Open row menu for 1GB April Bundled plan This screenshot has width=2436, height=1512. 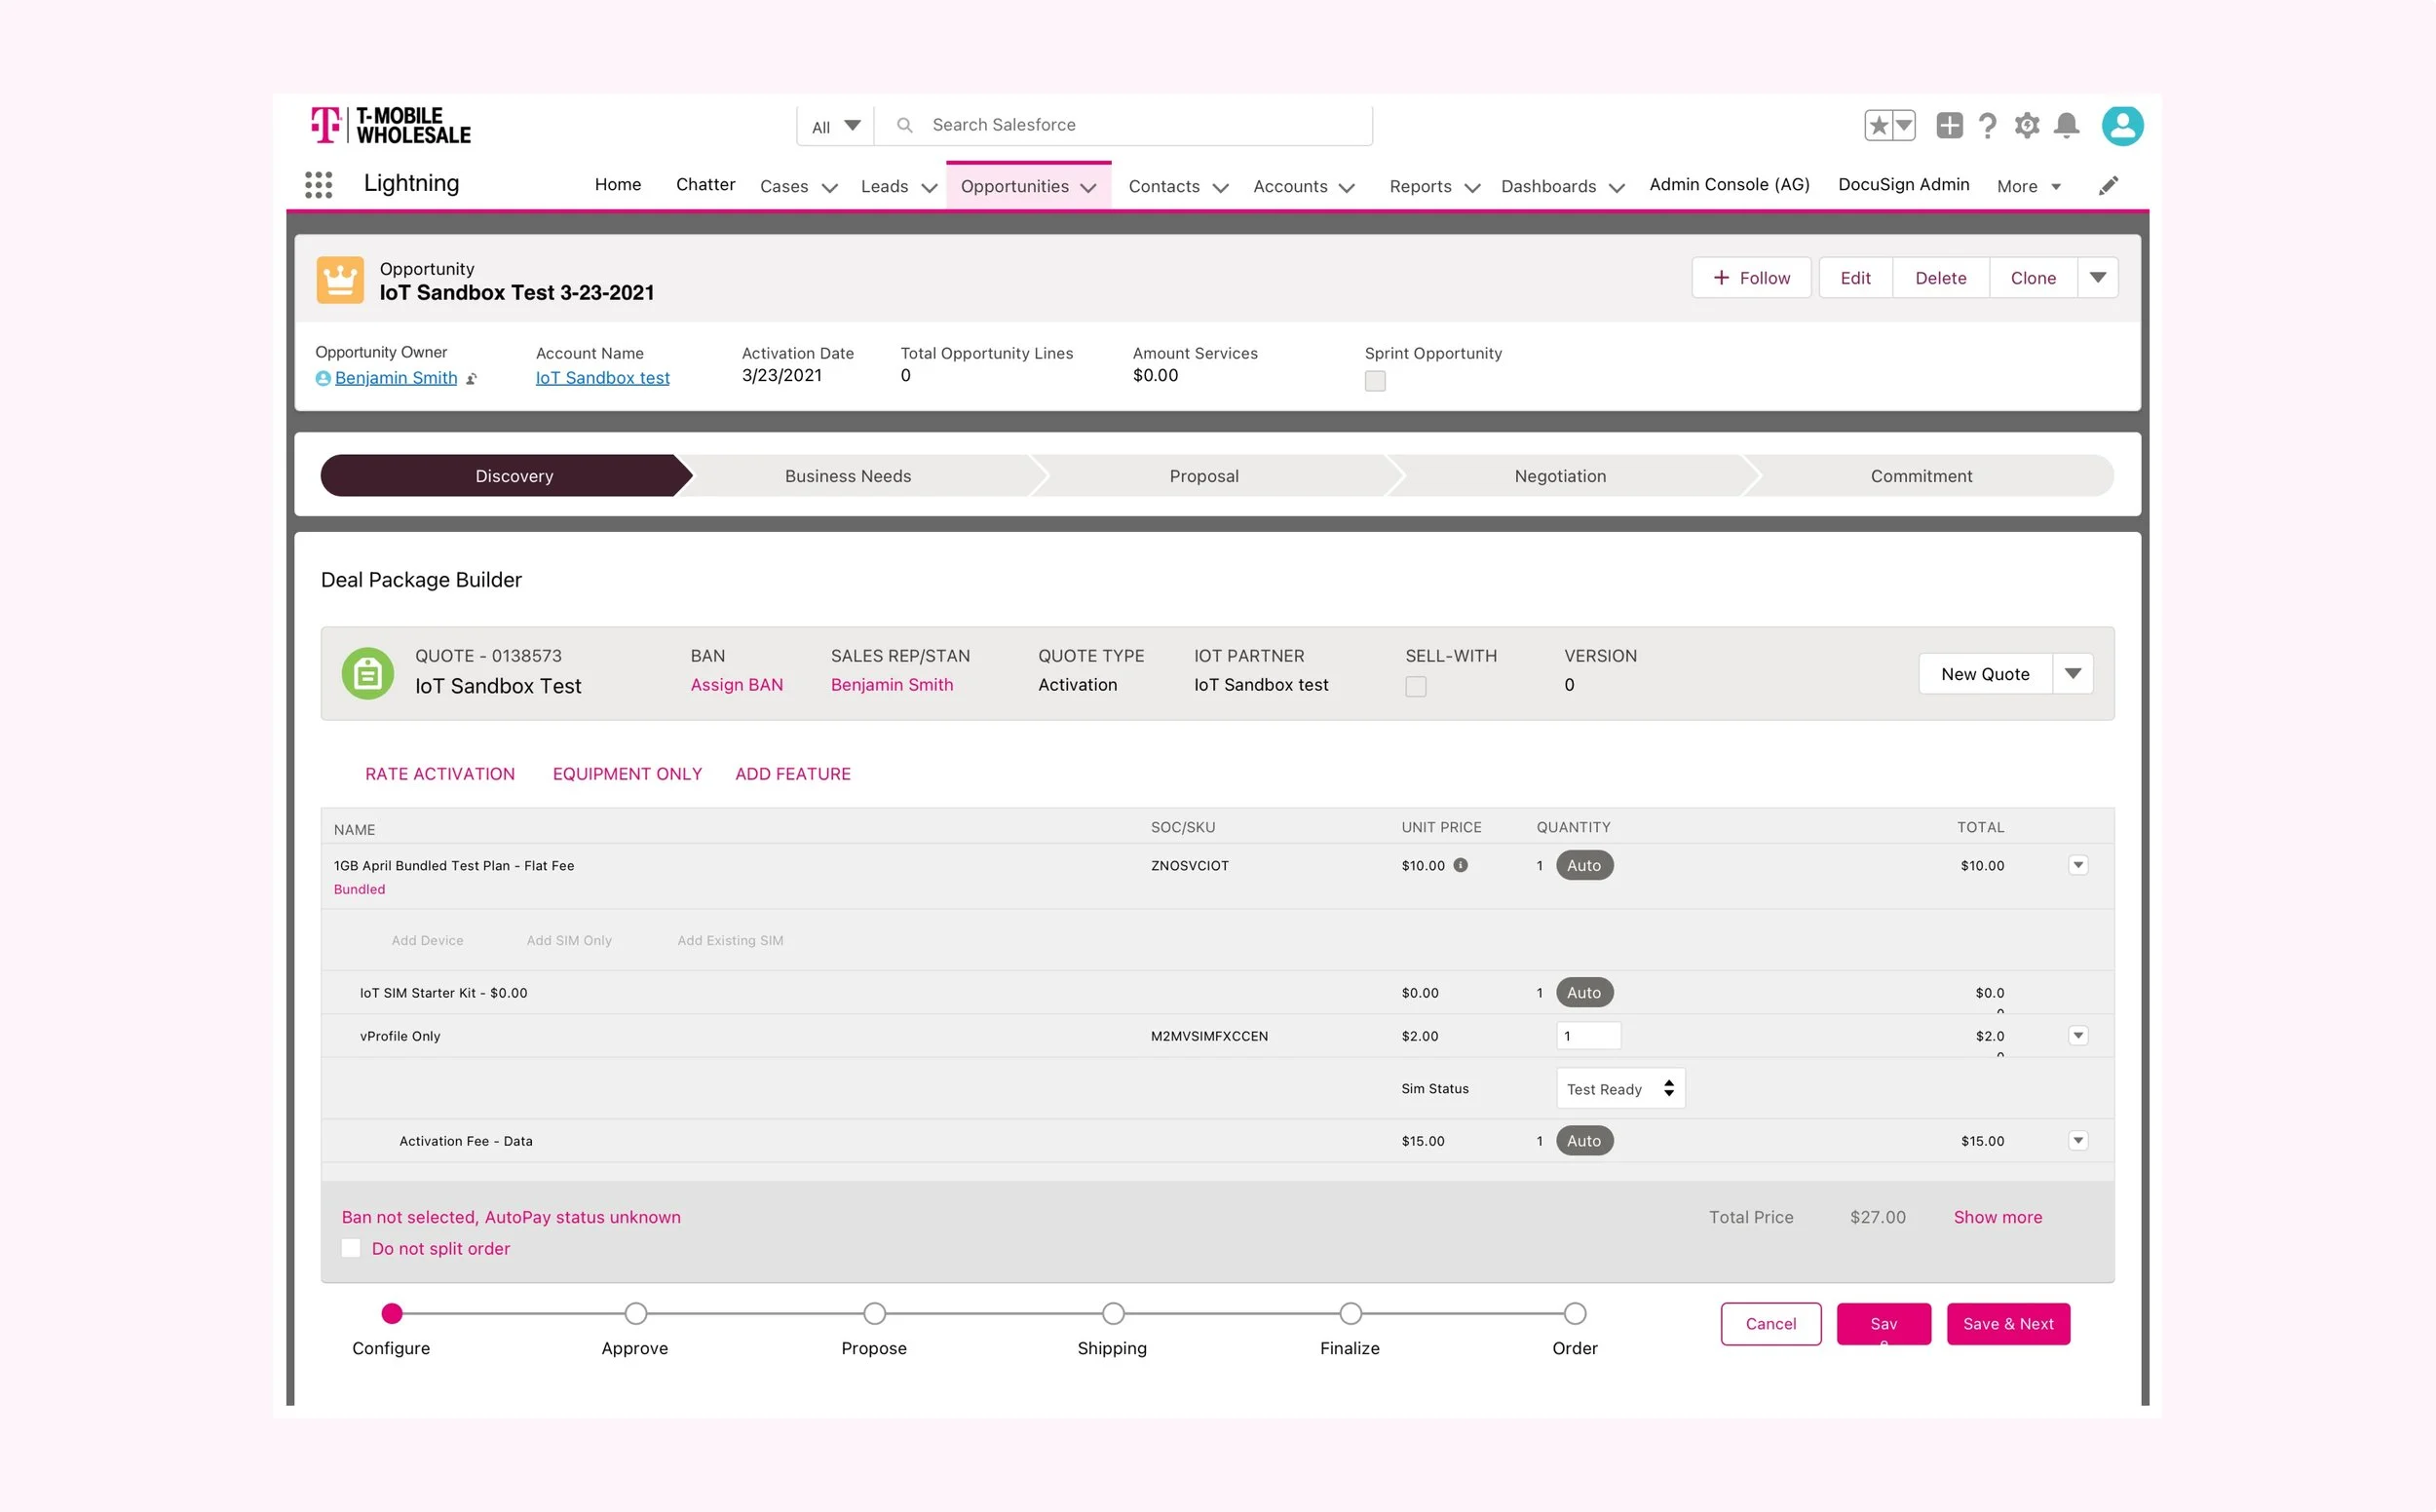point(2078,865)
